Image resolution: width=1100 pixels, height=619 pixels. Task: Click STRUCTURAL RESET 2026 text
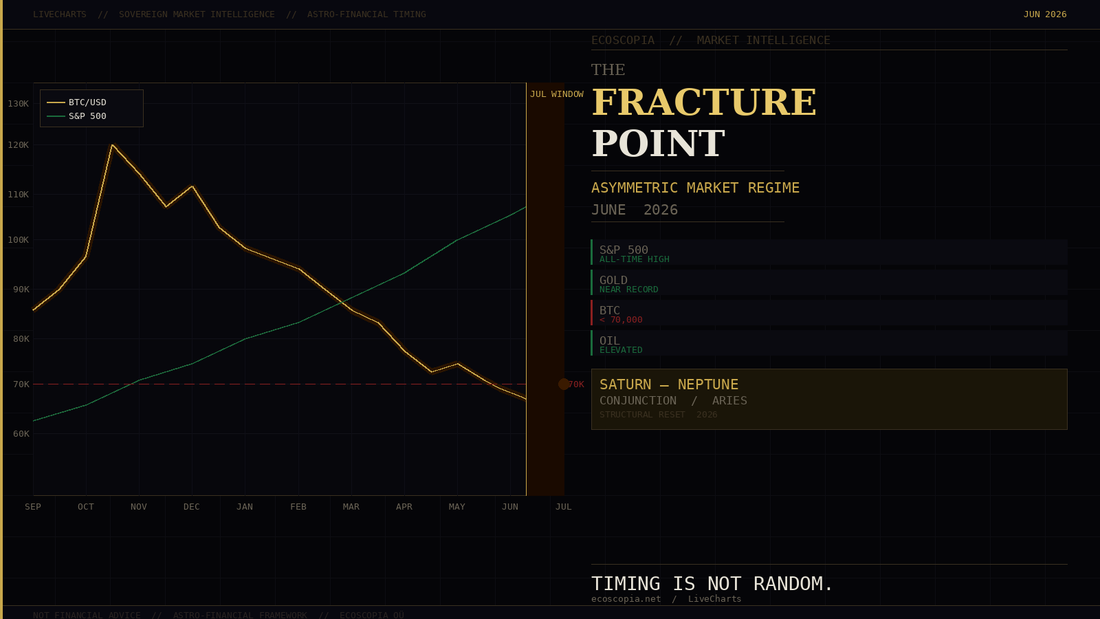[658, 415]
